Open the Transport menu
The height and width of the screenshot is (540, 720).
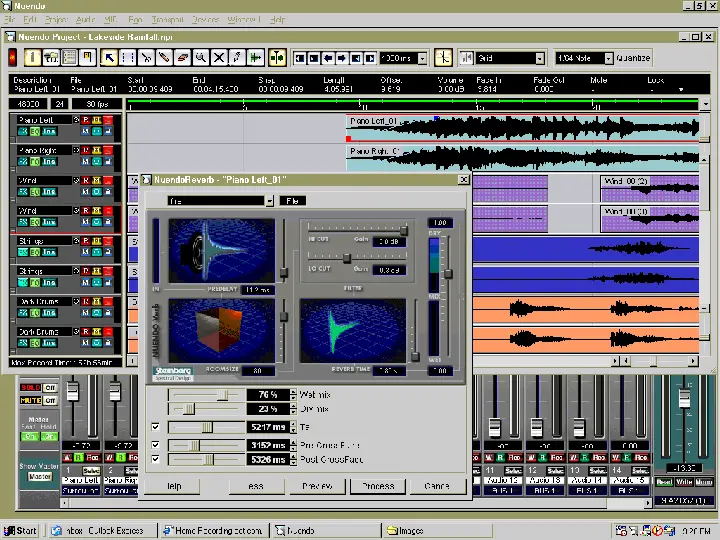pyautogui.click(x=168, y=20)
